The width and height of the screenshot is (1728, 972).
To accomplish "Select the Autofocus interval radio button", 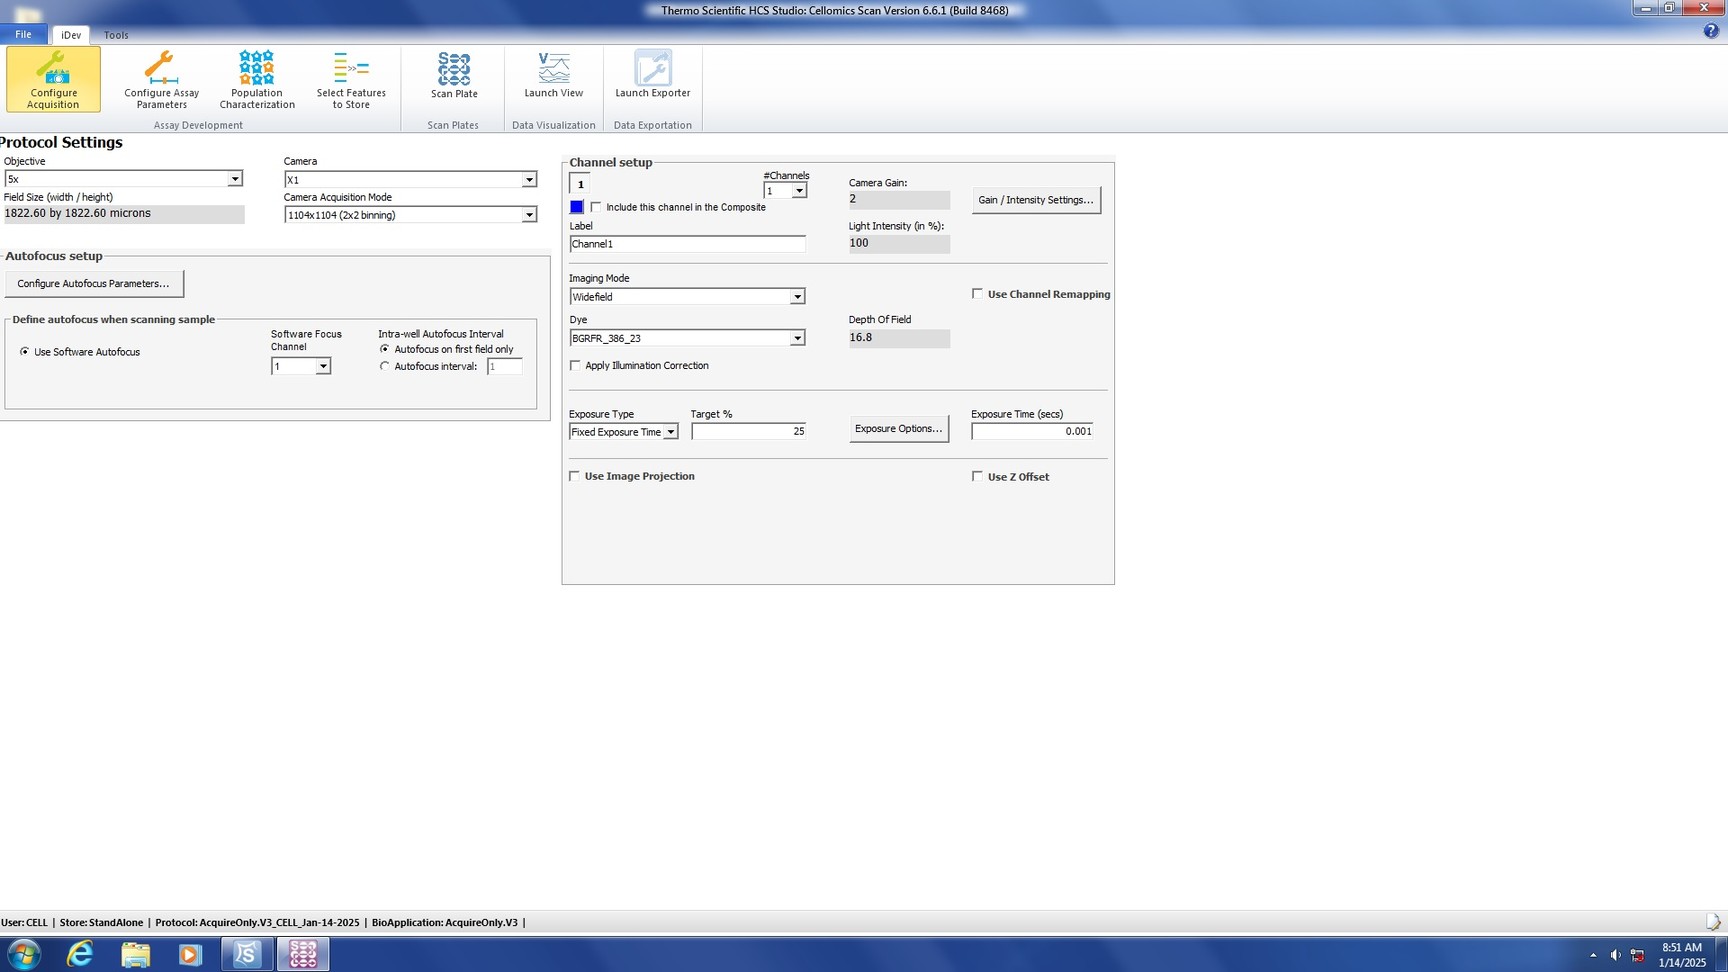I will coord(385,367).
